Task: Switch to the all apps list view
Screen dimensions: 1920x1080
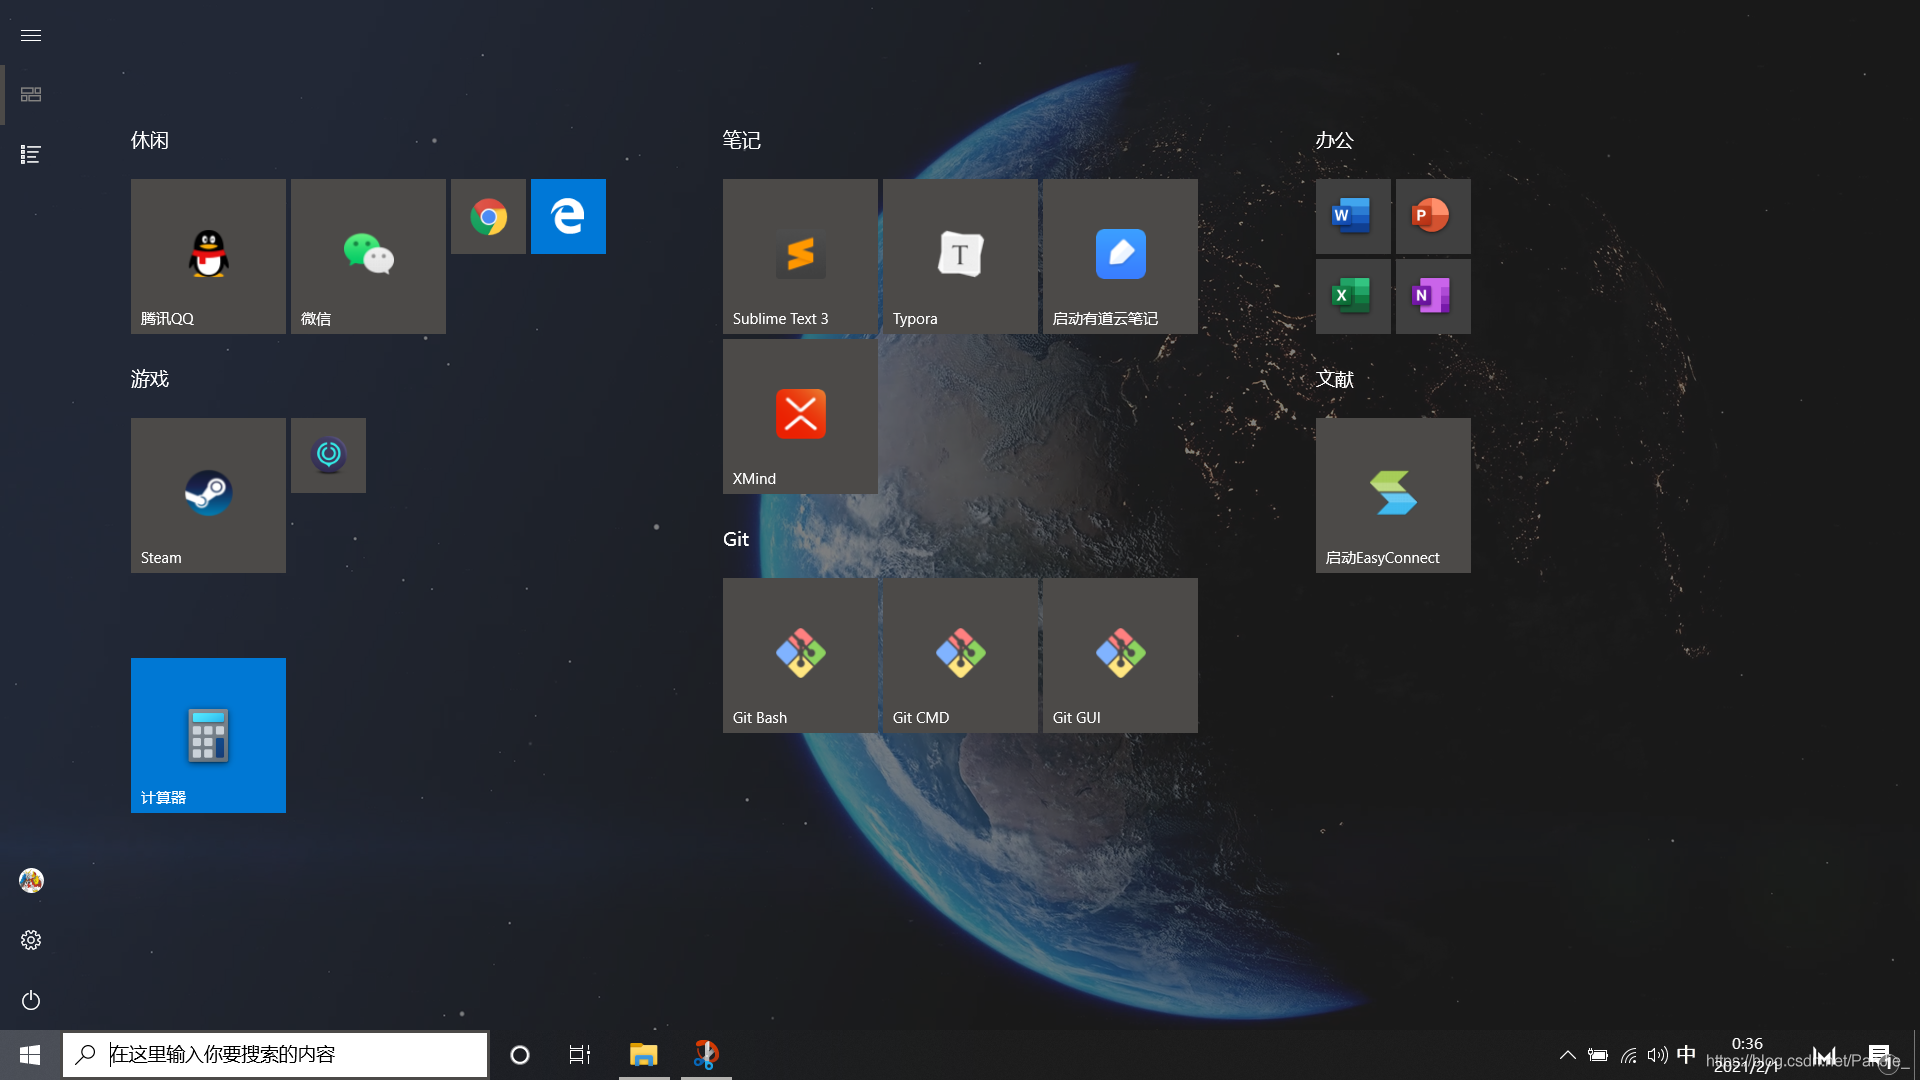Action: coord(31,154)
